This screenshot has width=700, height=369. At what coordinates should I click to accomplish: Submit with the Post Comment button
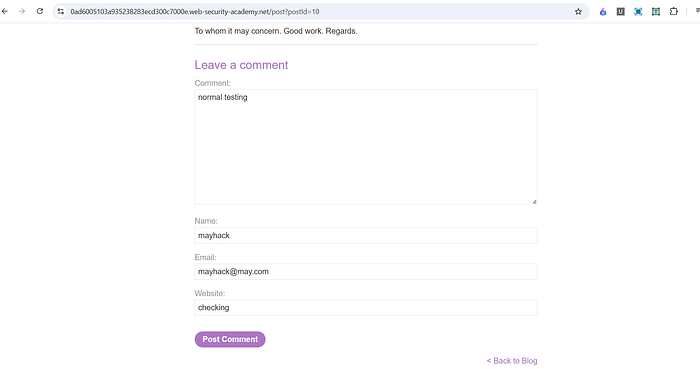click(230, 339)
